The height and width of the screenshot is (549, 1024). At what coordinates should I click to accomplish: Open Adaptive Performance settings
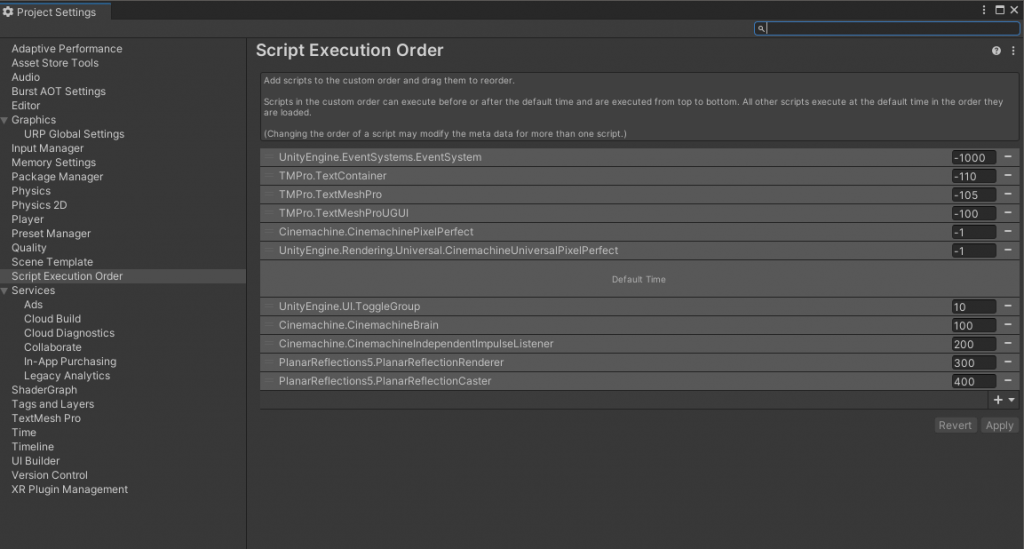tap(67, 49)
